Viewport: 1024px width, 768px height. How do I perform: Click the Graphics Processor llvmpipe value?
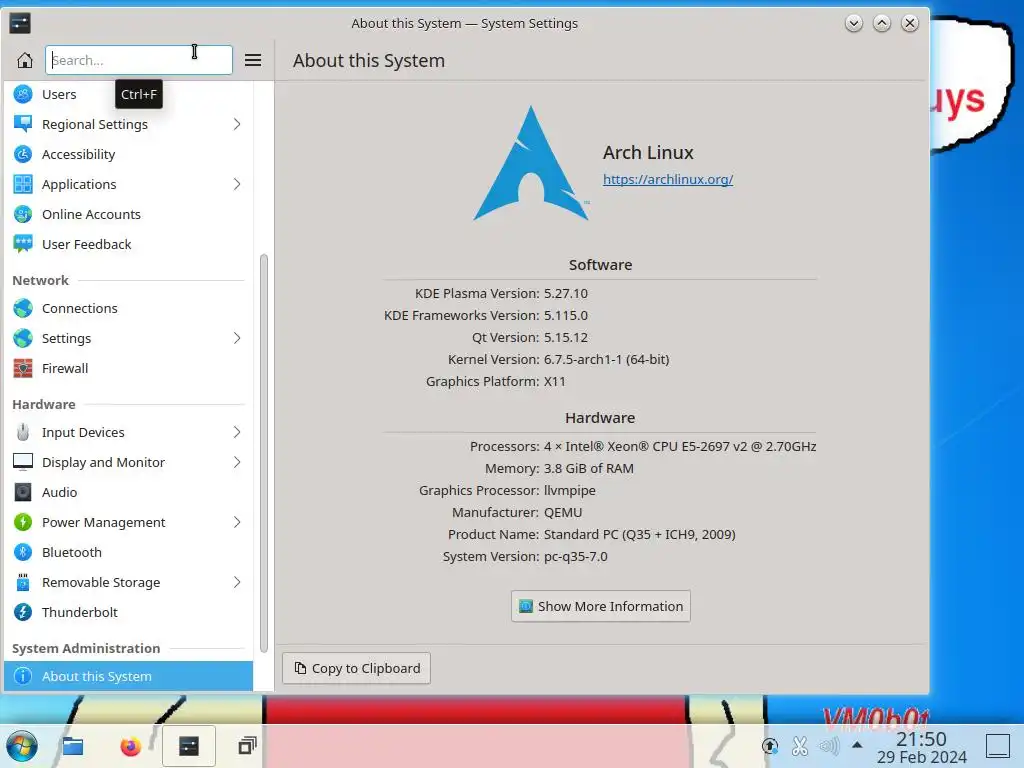[569, 490]
